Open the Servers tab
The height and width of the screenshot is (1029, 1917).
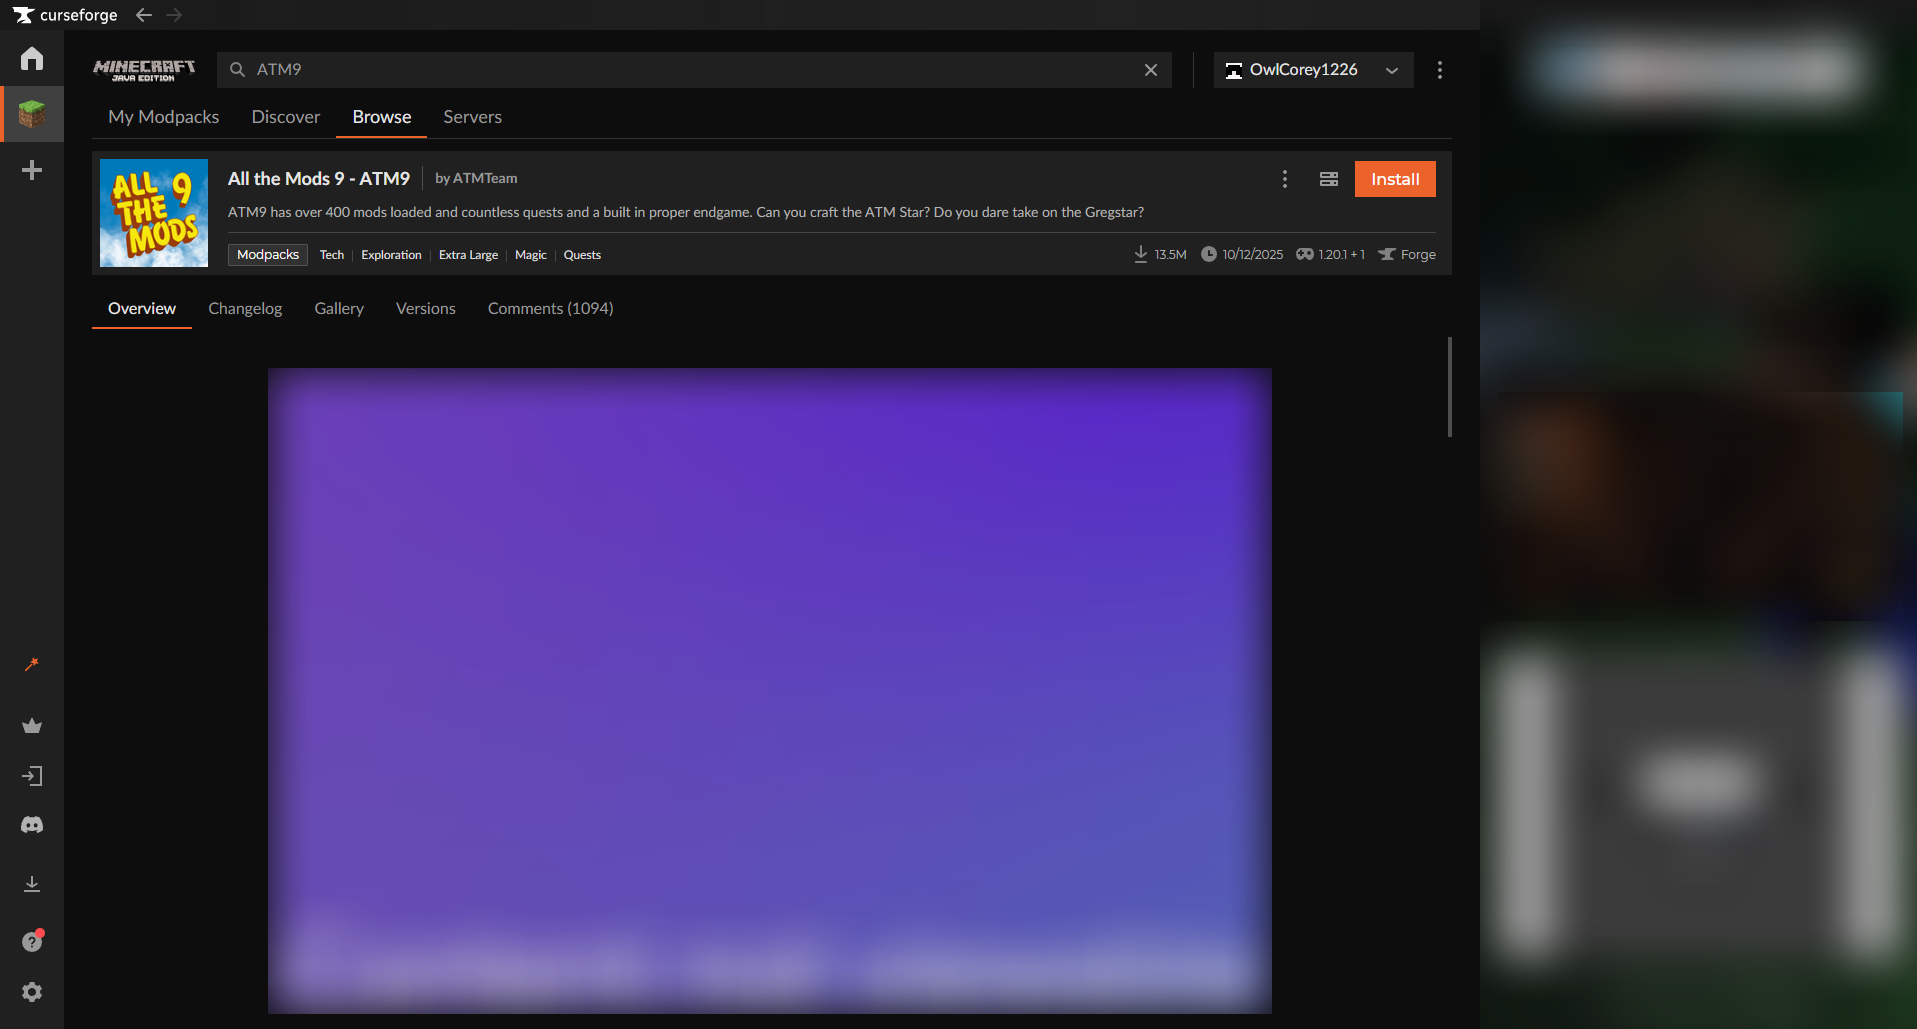click(473, 117)
